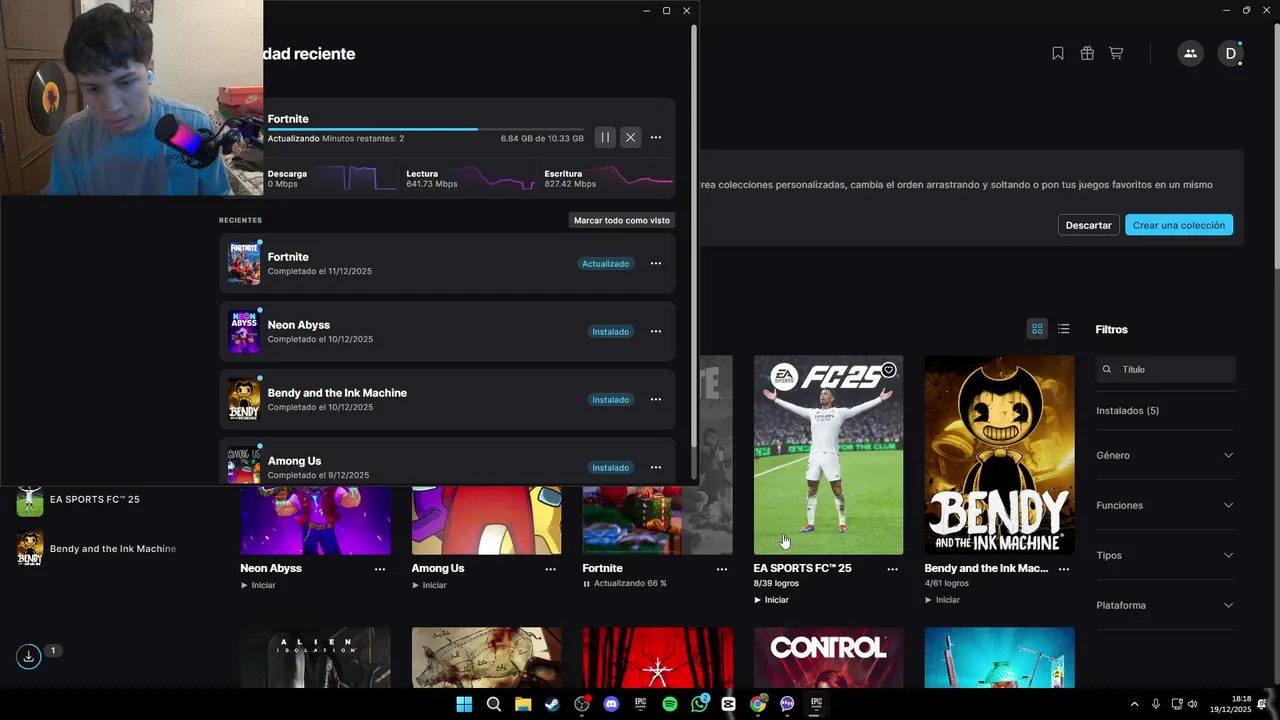Open options menu for Among Us card
The width and height of the screenshot is (1280, 720).
(550, 569)
